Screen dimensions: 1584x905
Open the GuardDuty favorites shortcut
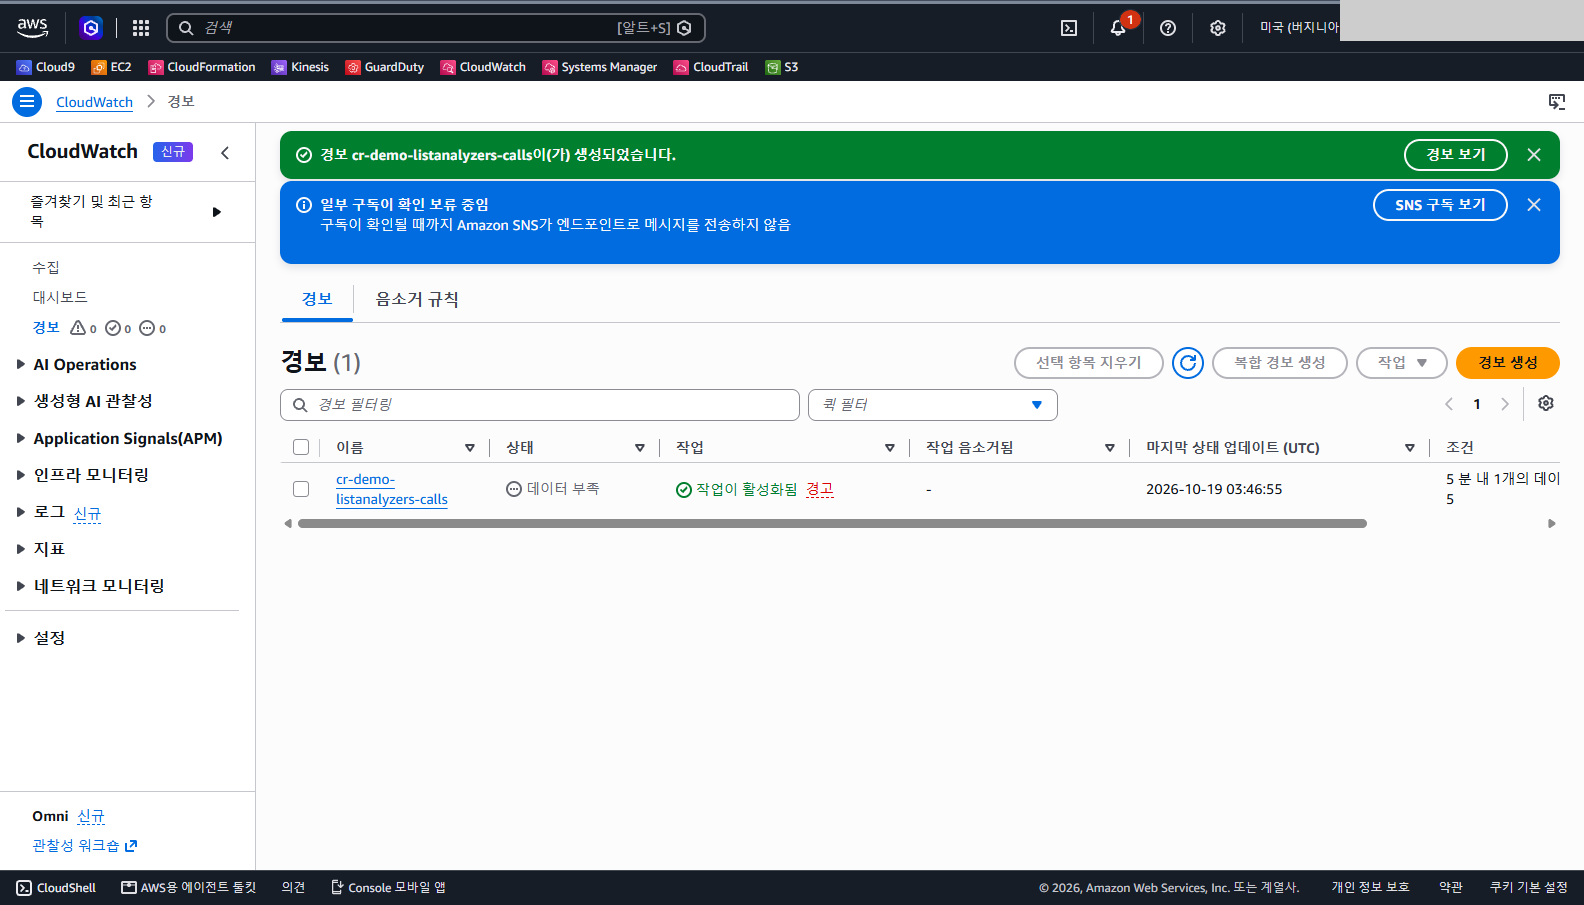coord(385,67)
